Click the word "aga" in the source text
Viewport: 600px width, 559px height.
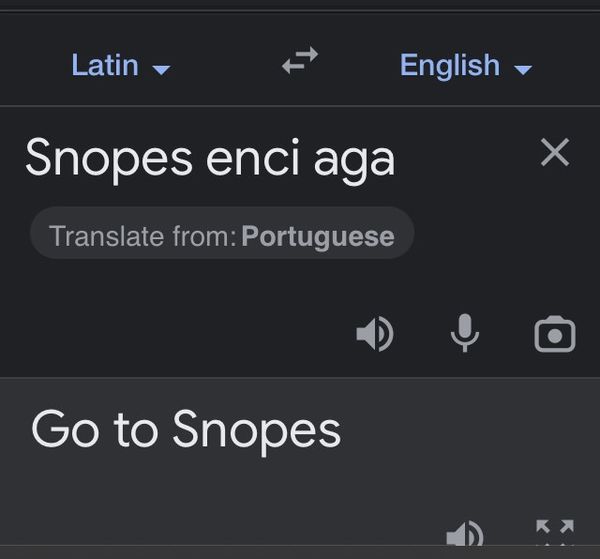point(354,163)
